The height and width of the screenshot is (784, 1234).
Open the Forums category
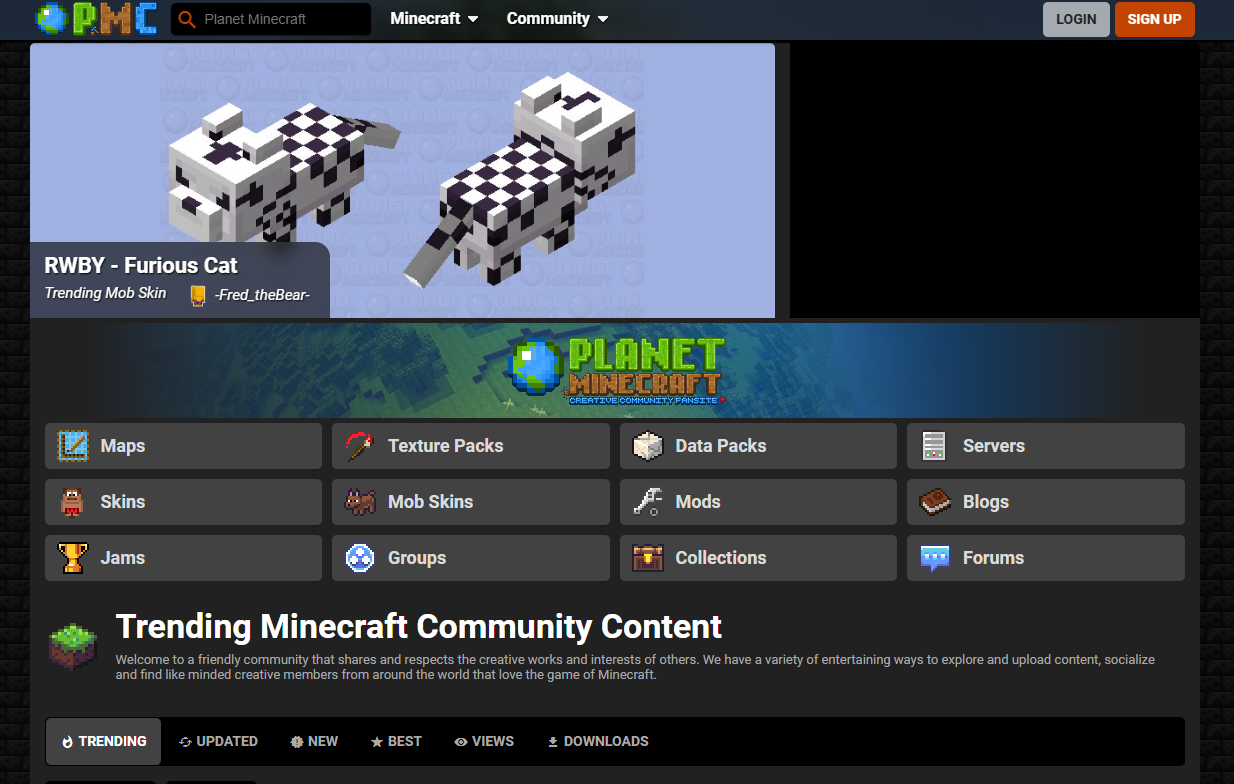click(x=1046, y=558)
